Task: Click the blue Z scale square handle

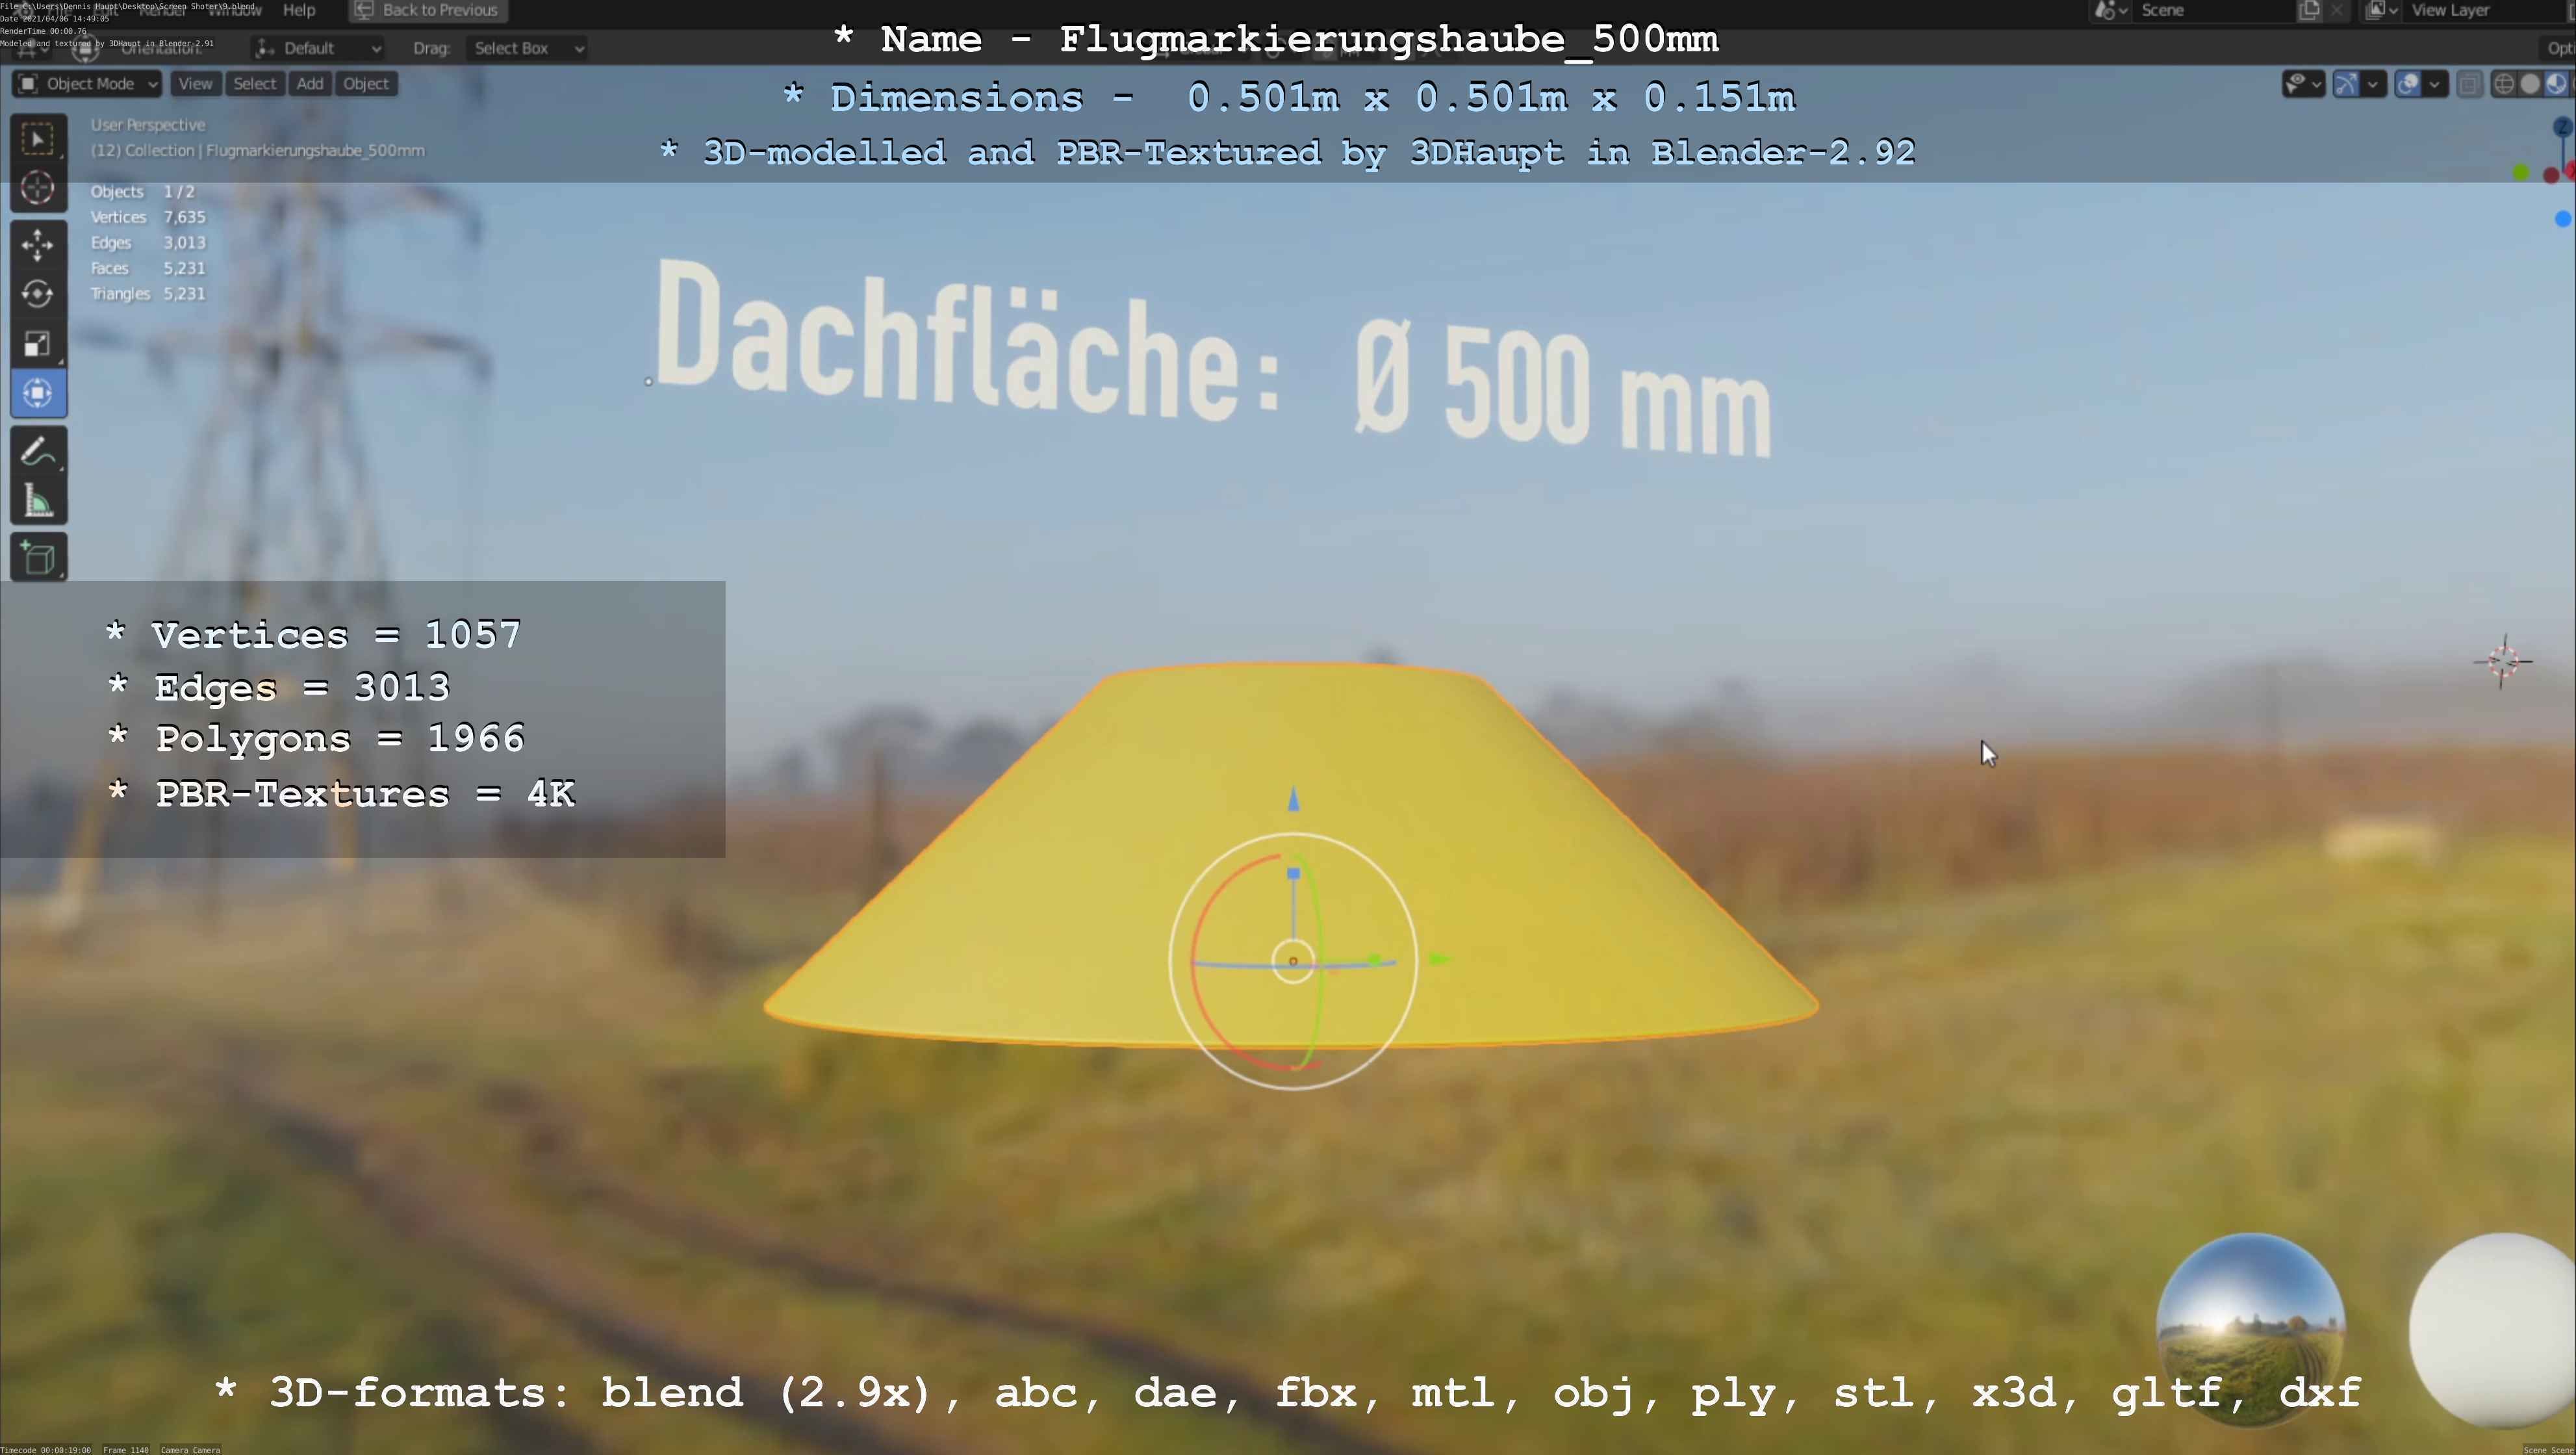Action: 1293,873
